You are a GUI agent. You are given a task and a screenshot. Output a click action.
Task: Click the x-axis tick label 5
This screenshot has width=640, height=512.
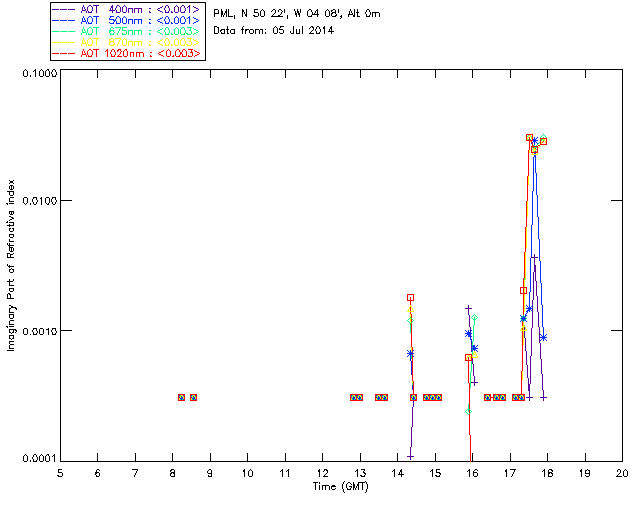tap(60, 473)
